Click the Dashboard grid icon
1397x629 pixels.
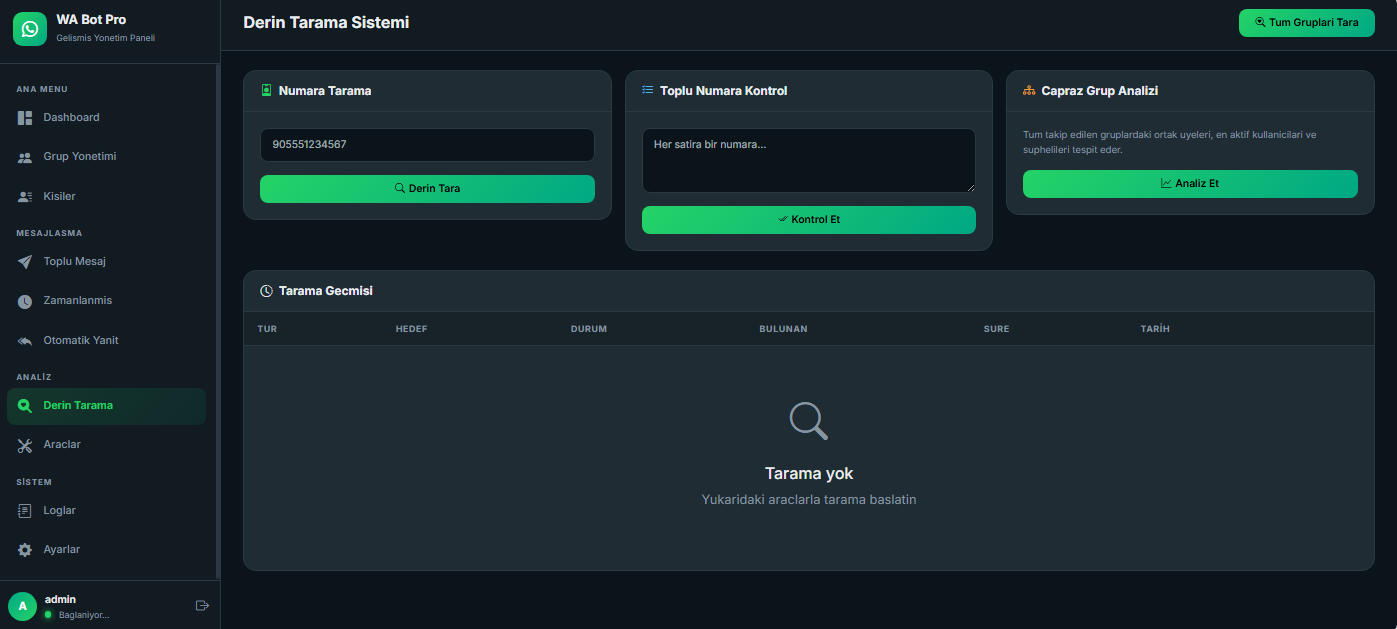(x=25, y=118)
